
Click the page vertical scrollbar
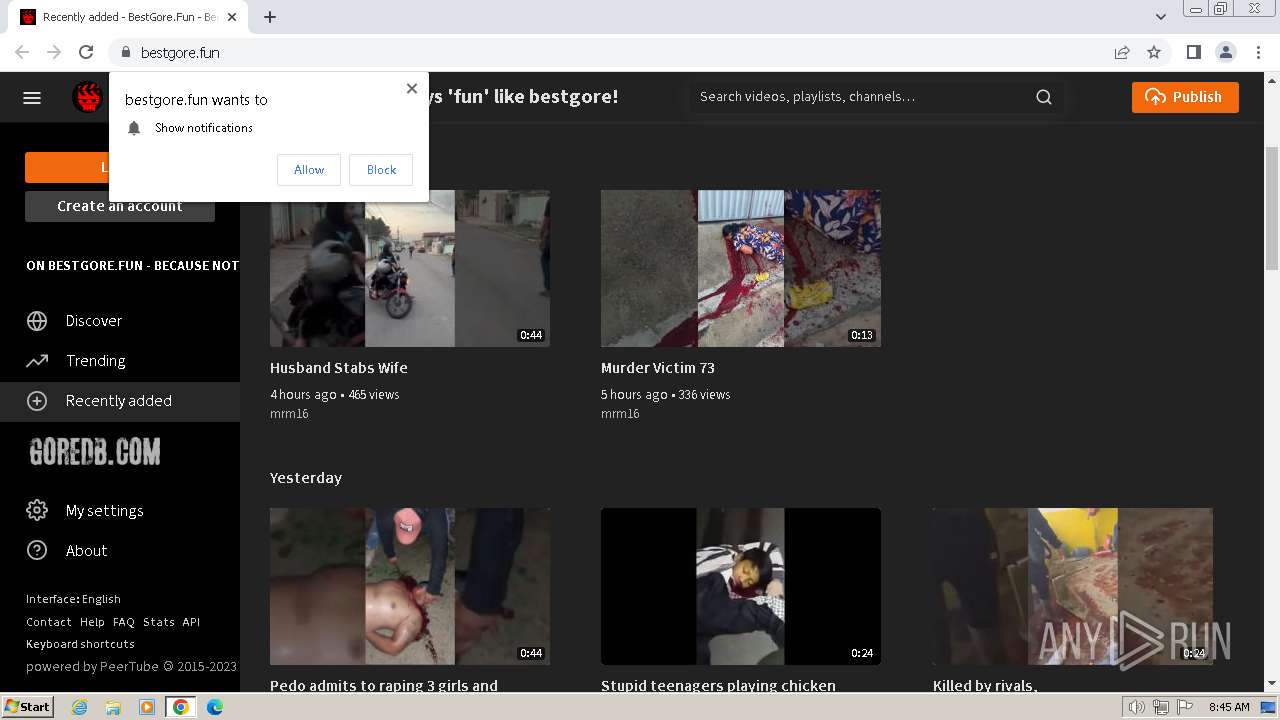(1272, 208)
